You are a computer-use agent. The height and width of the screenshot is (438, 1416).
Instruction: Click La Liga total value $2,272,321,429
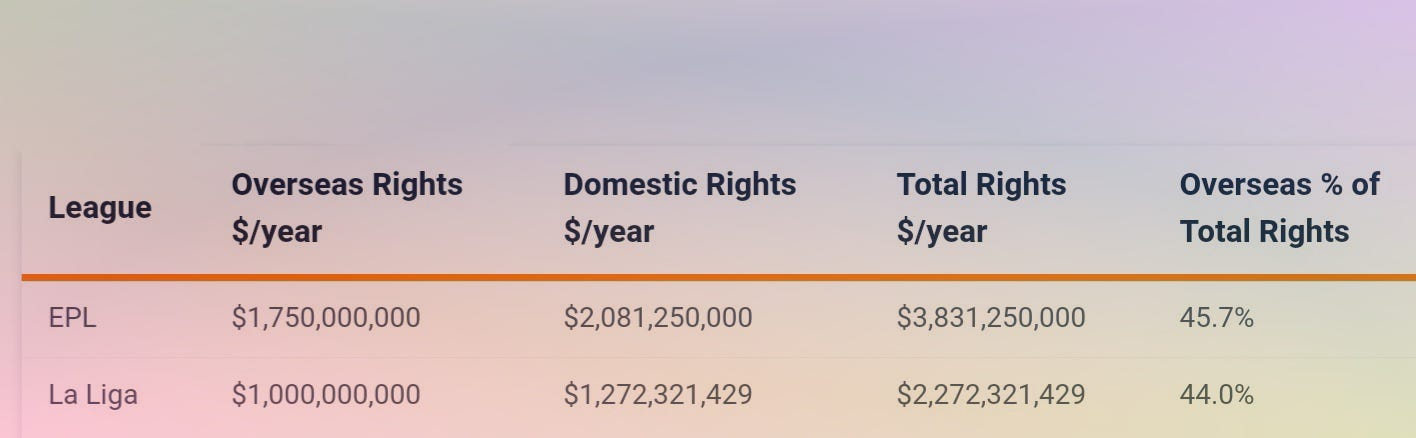point(991,395)
